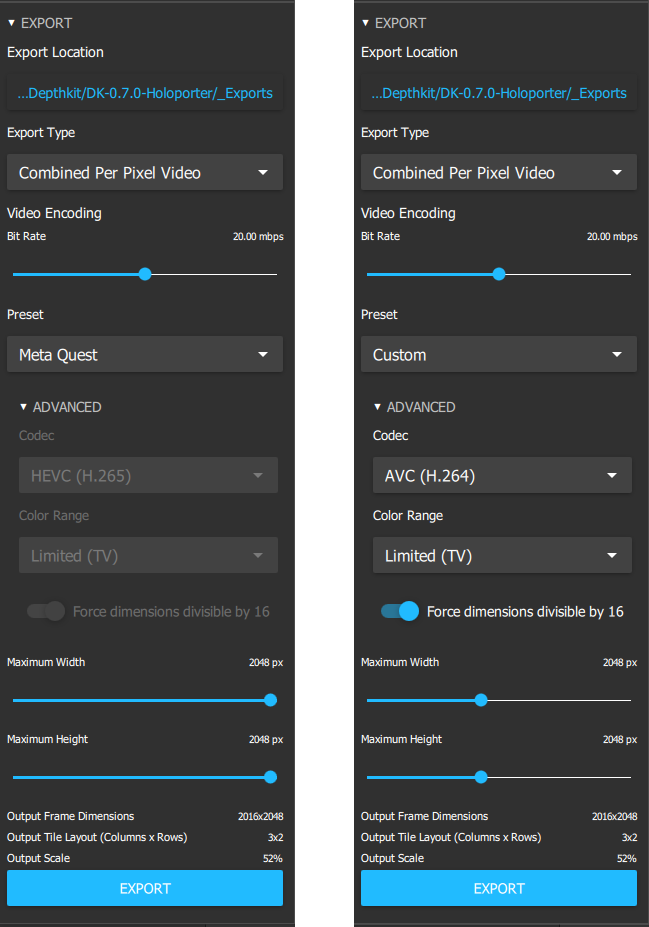This screenshot has height=927, width=649.
Task: Open the Export Type dropdown in the right panel
Action: [x=498, y=172]
